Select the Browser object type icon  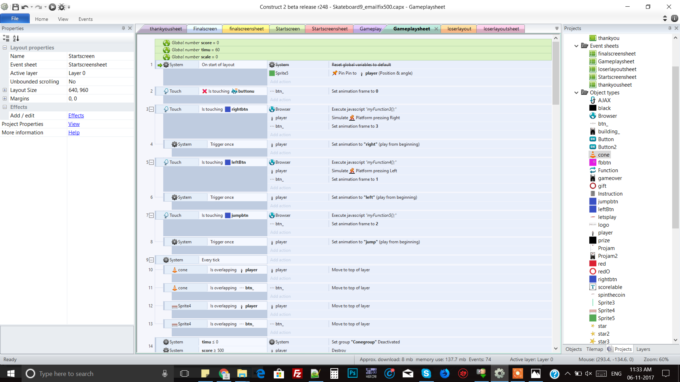point(592,116)
